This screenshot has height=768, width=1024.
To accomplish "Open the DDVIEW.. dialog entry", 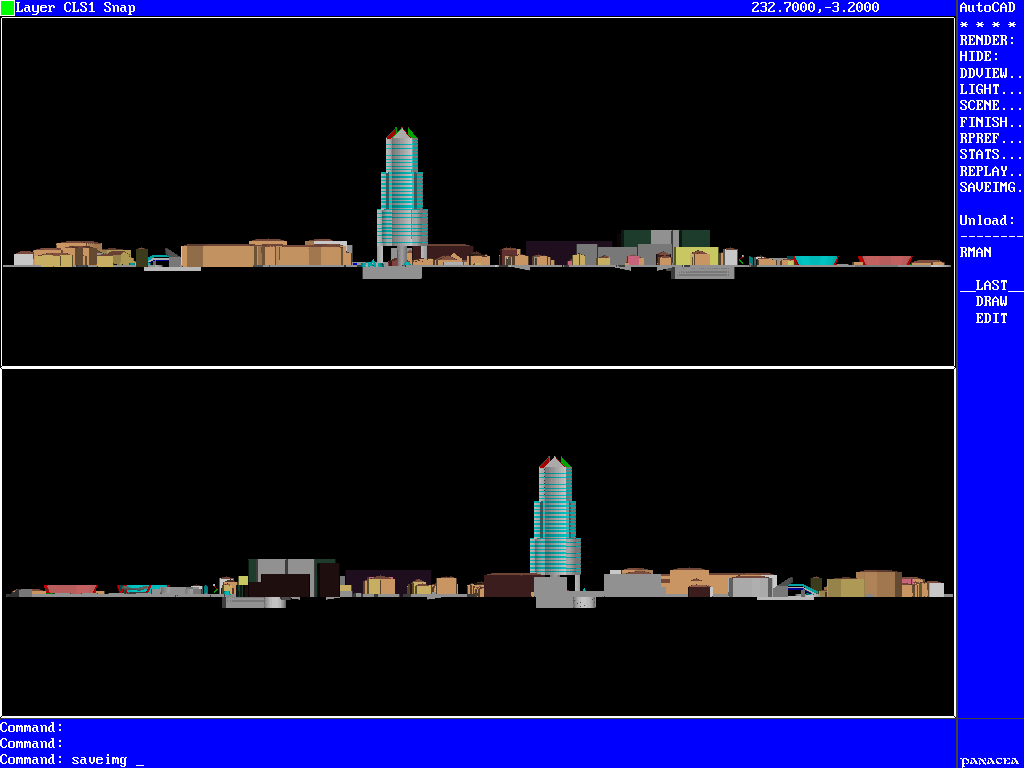I will pyautogui.click(x=990, y=73).
